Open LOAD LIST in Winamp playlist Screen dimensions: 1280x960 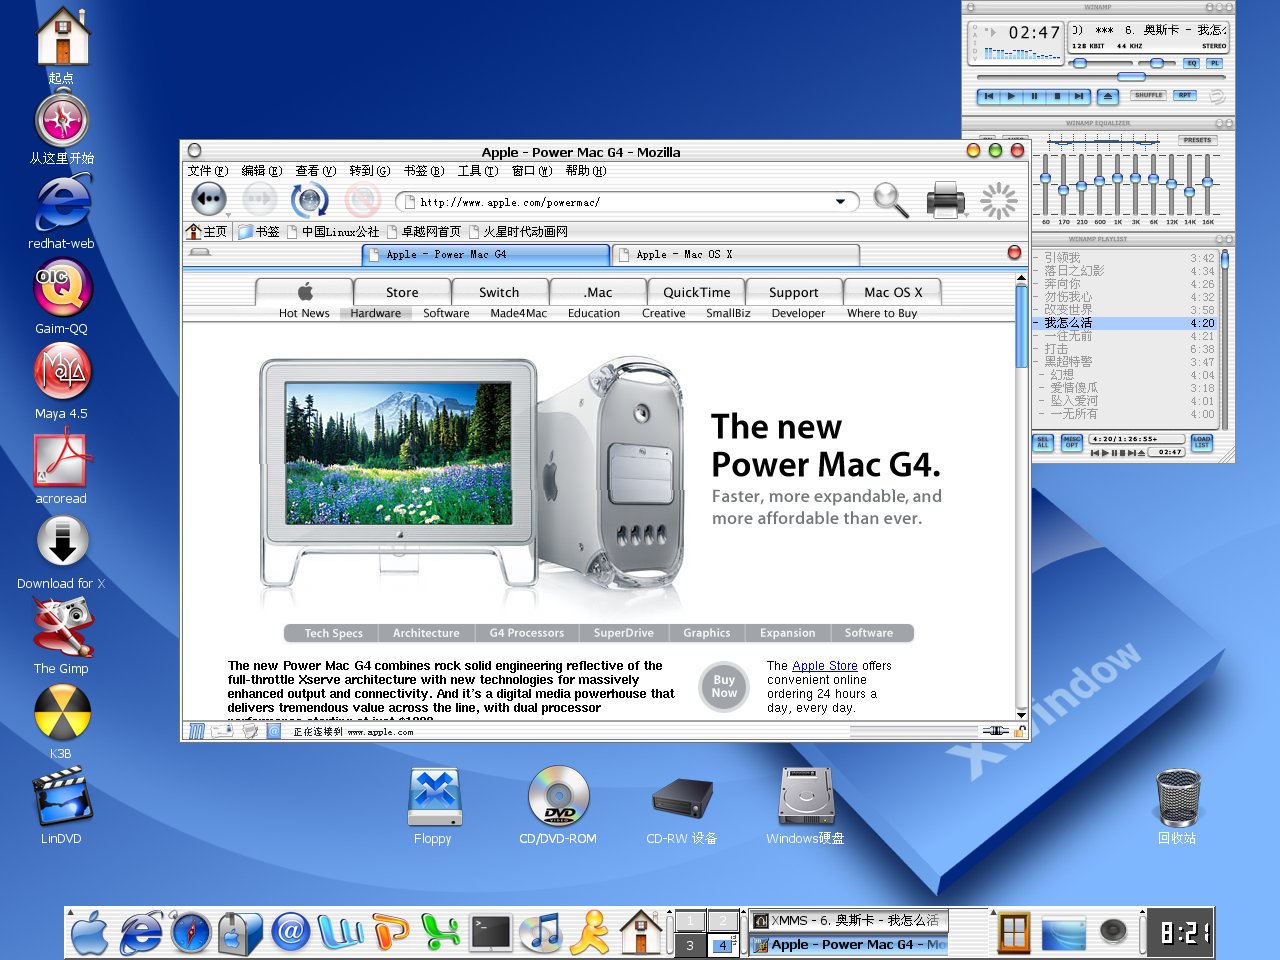coord(1202,441)
